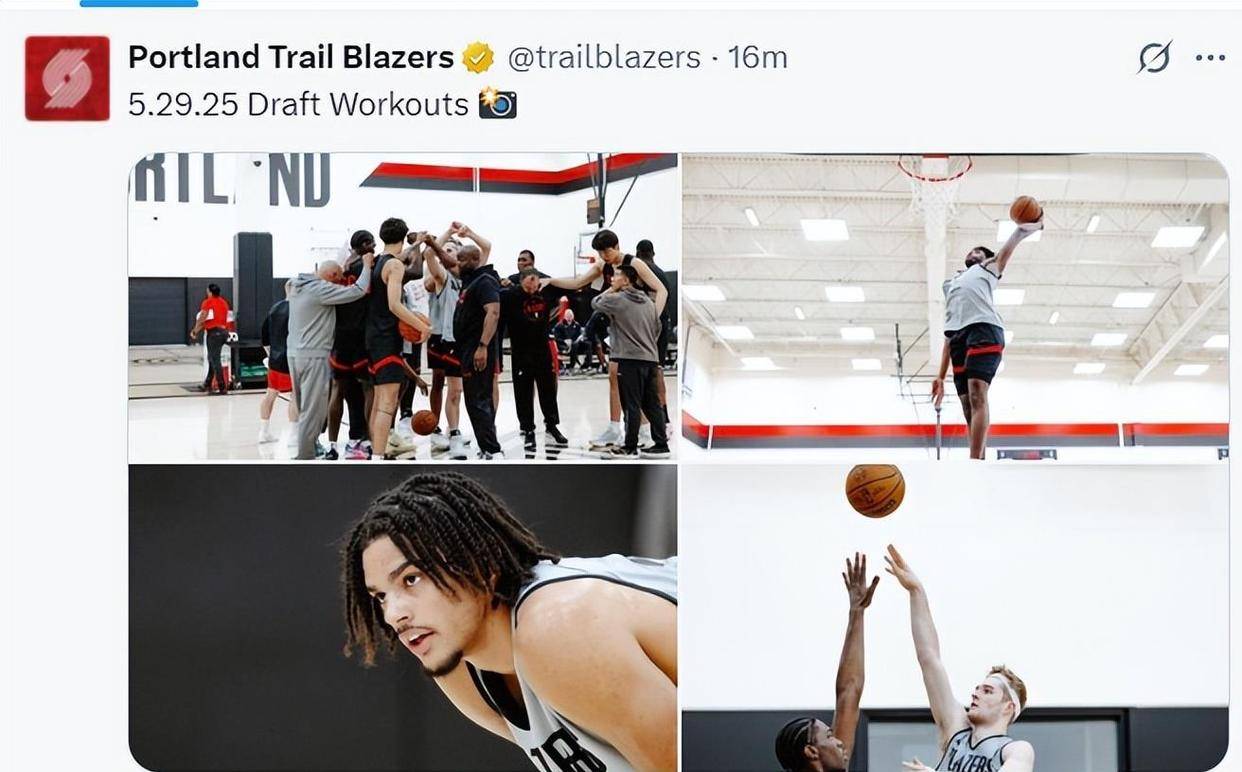1242x772 pixels.
Task: Click the basketball in the jump shot photo
Action: 875,490
